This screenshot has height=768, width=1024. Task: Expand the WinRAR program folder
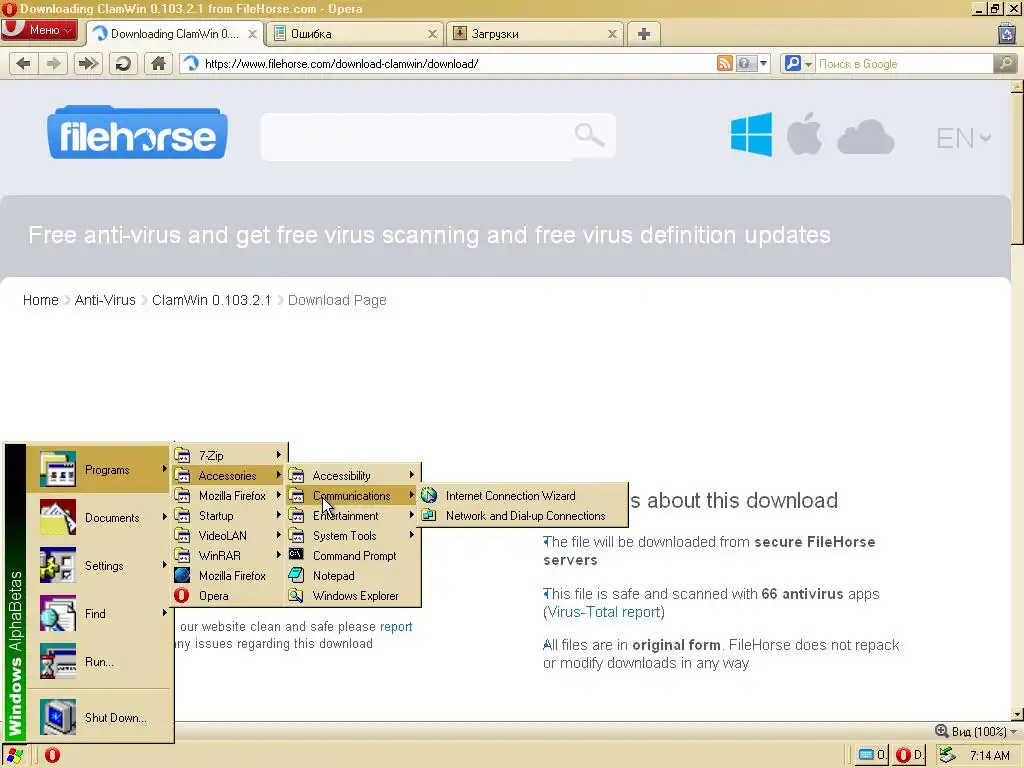click(x=229, y=556)
